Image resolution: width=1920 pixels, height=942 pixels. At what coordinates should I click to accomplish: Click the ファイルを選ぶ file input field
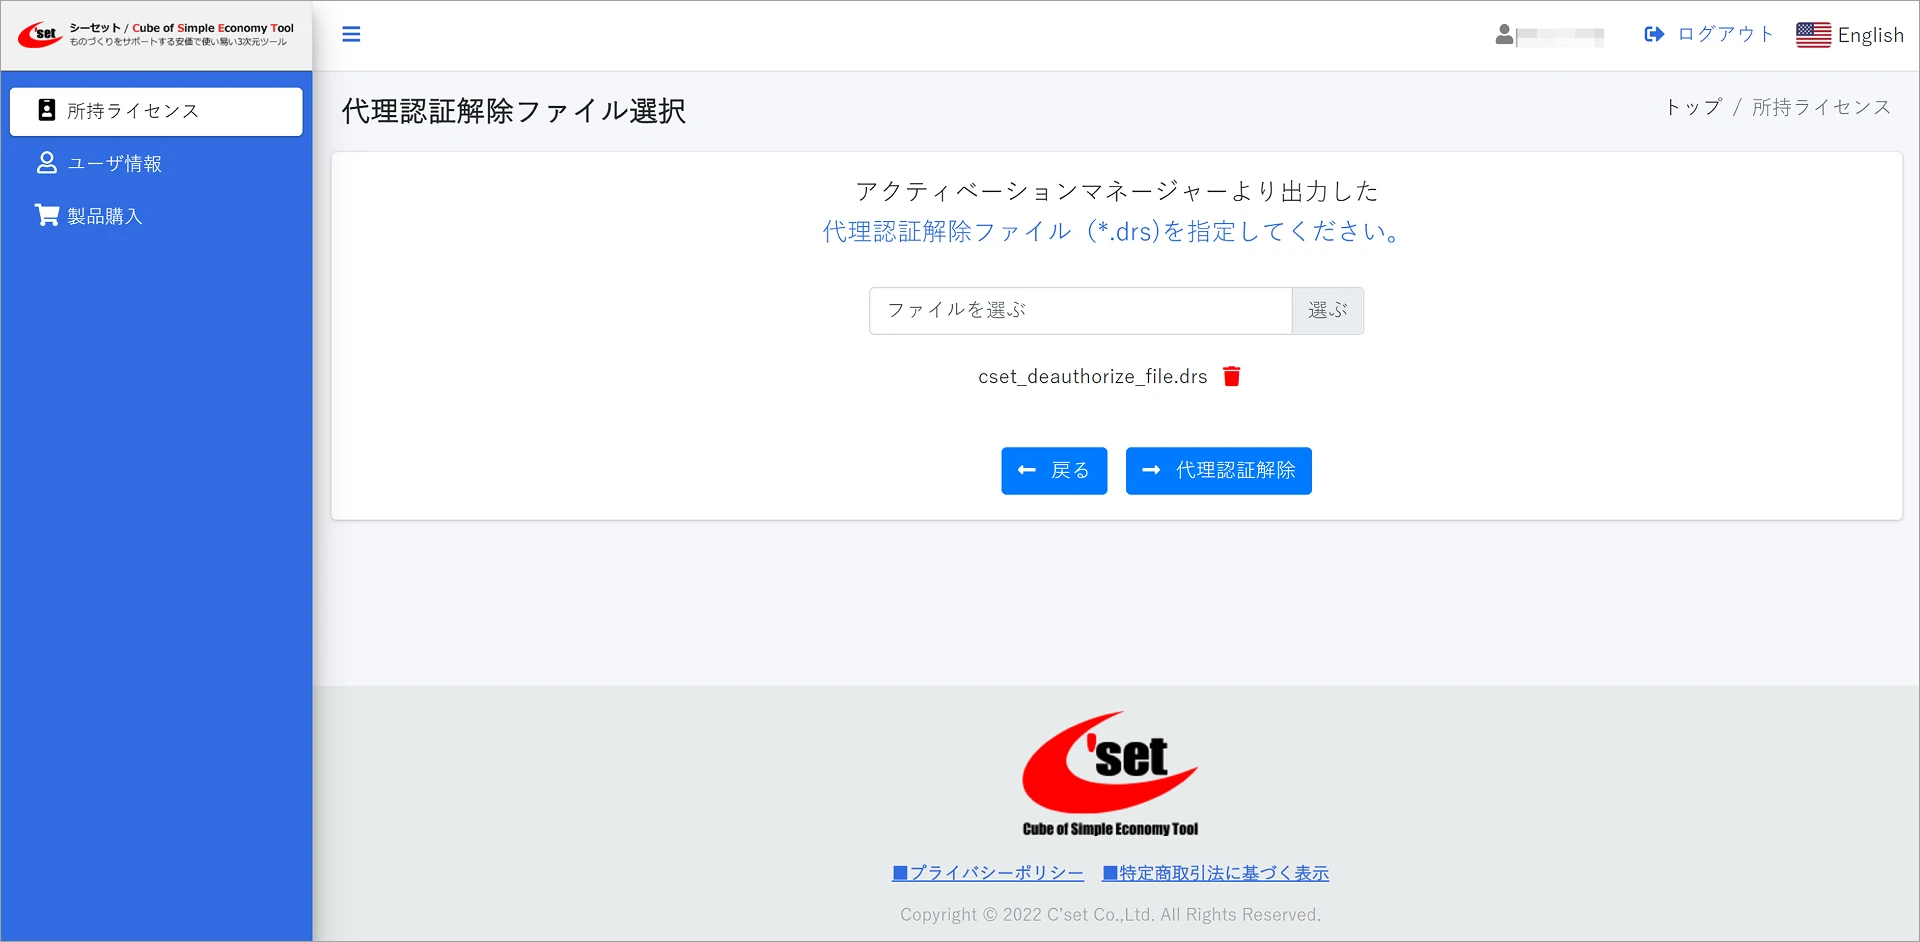[x=1080, y=311]
